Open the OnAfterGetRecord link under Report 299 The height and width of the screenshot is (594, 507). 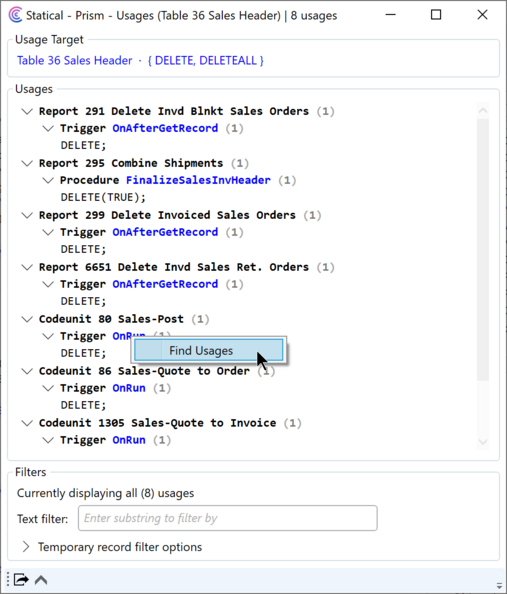165,232
